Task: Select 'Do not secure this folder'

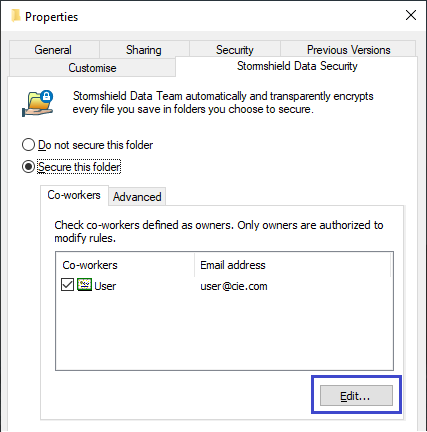Action: coord(28,145)
